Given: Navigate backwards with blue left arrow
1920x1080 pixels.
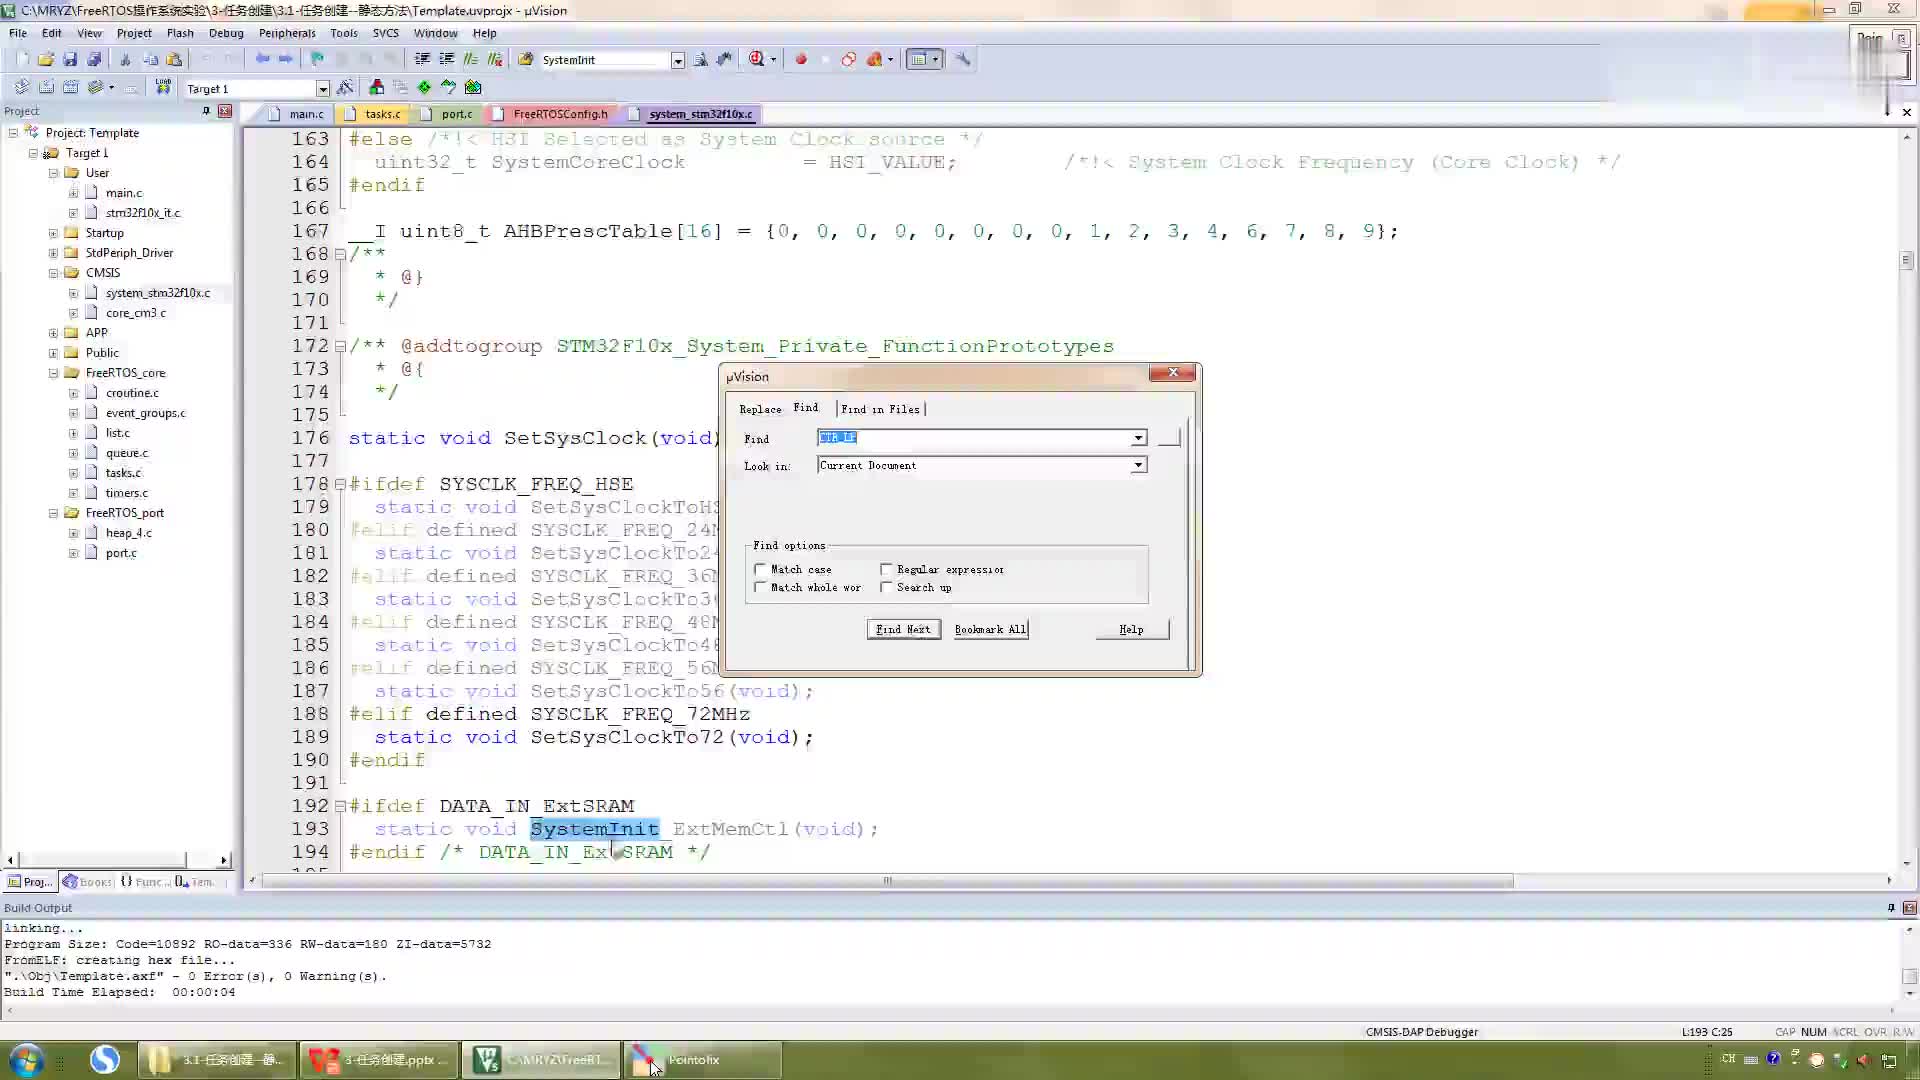Looking at the screenshot, I should tap(262, 59).
